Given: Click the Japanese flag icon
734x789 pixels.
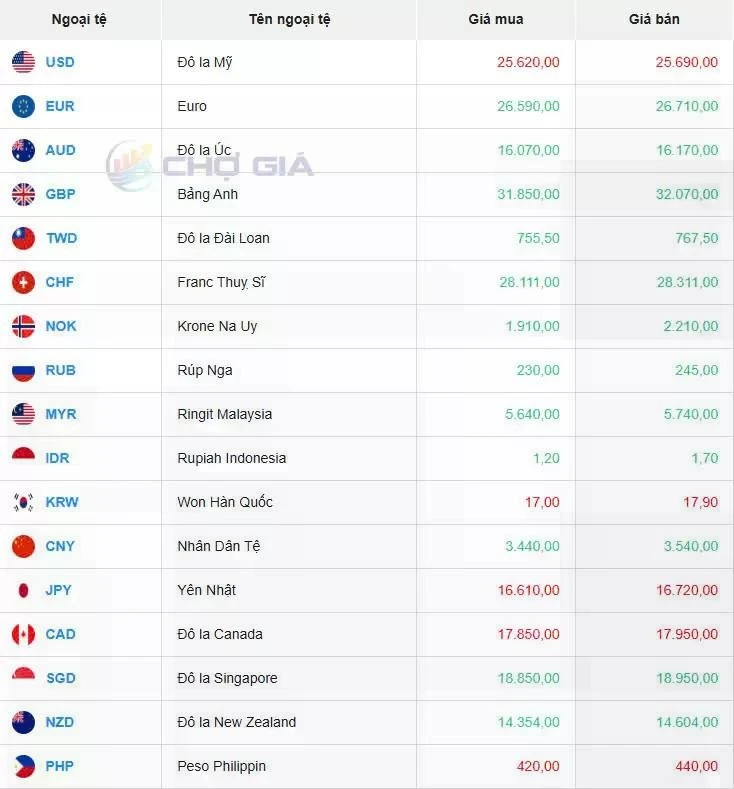Looking at the screenshot, I should [23, 590].
